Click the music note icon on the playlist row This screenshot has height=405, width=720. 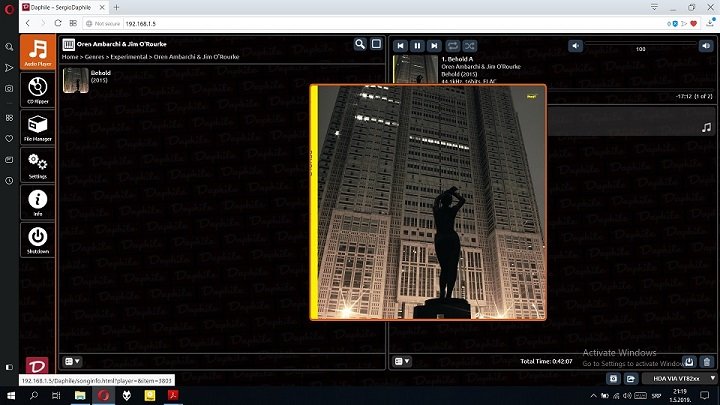point(706,127)
